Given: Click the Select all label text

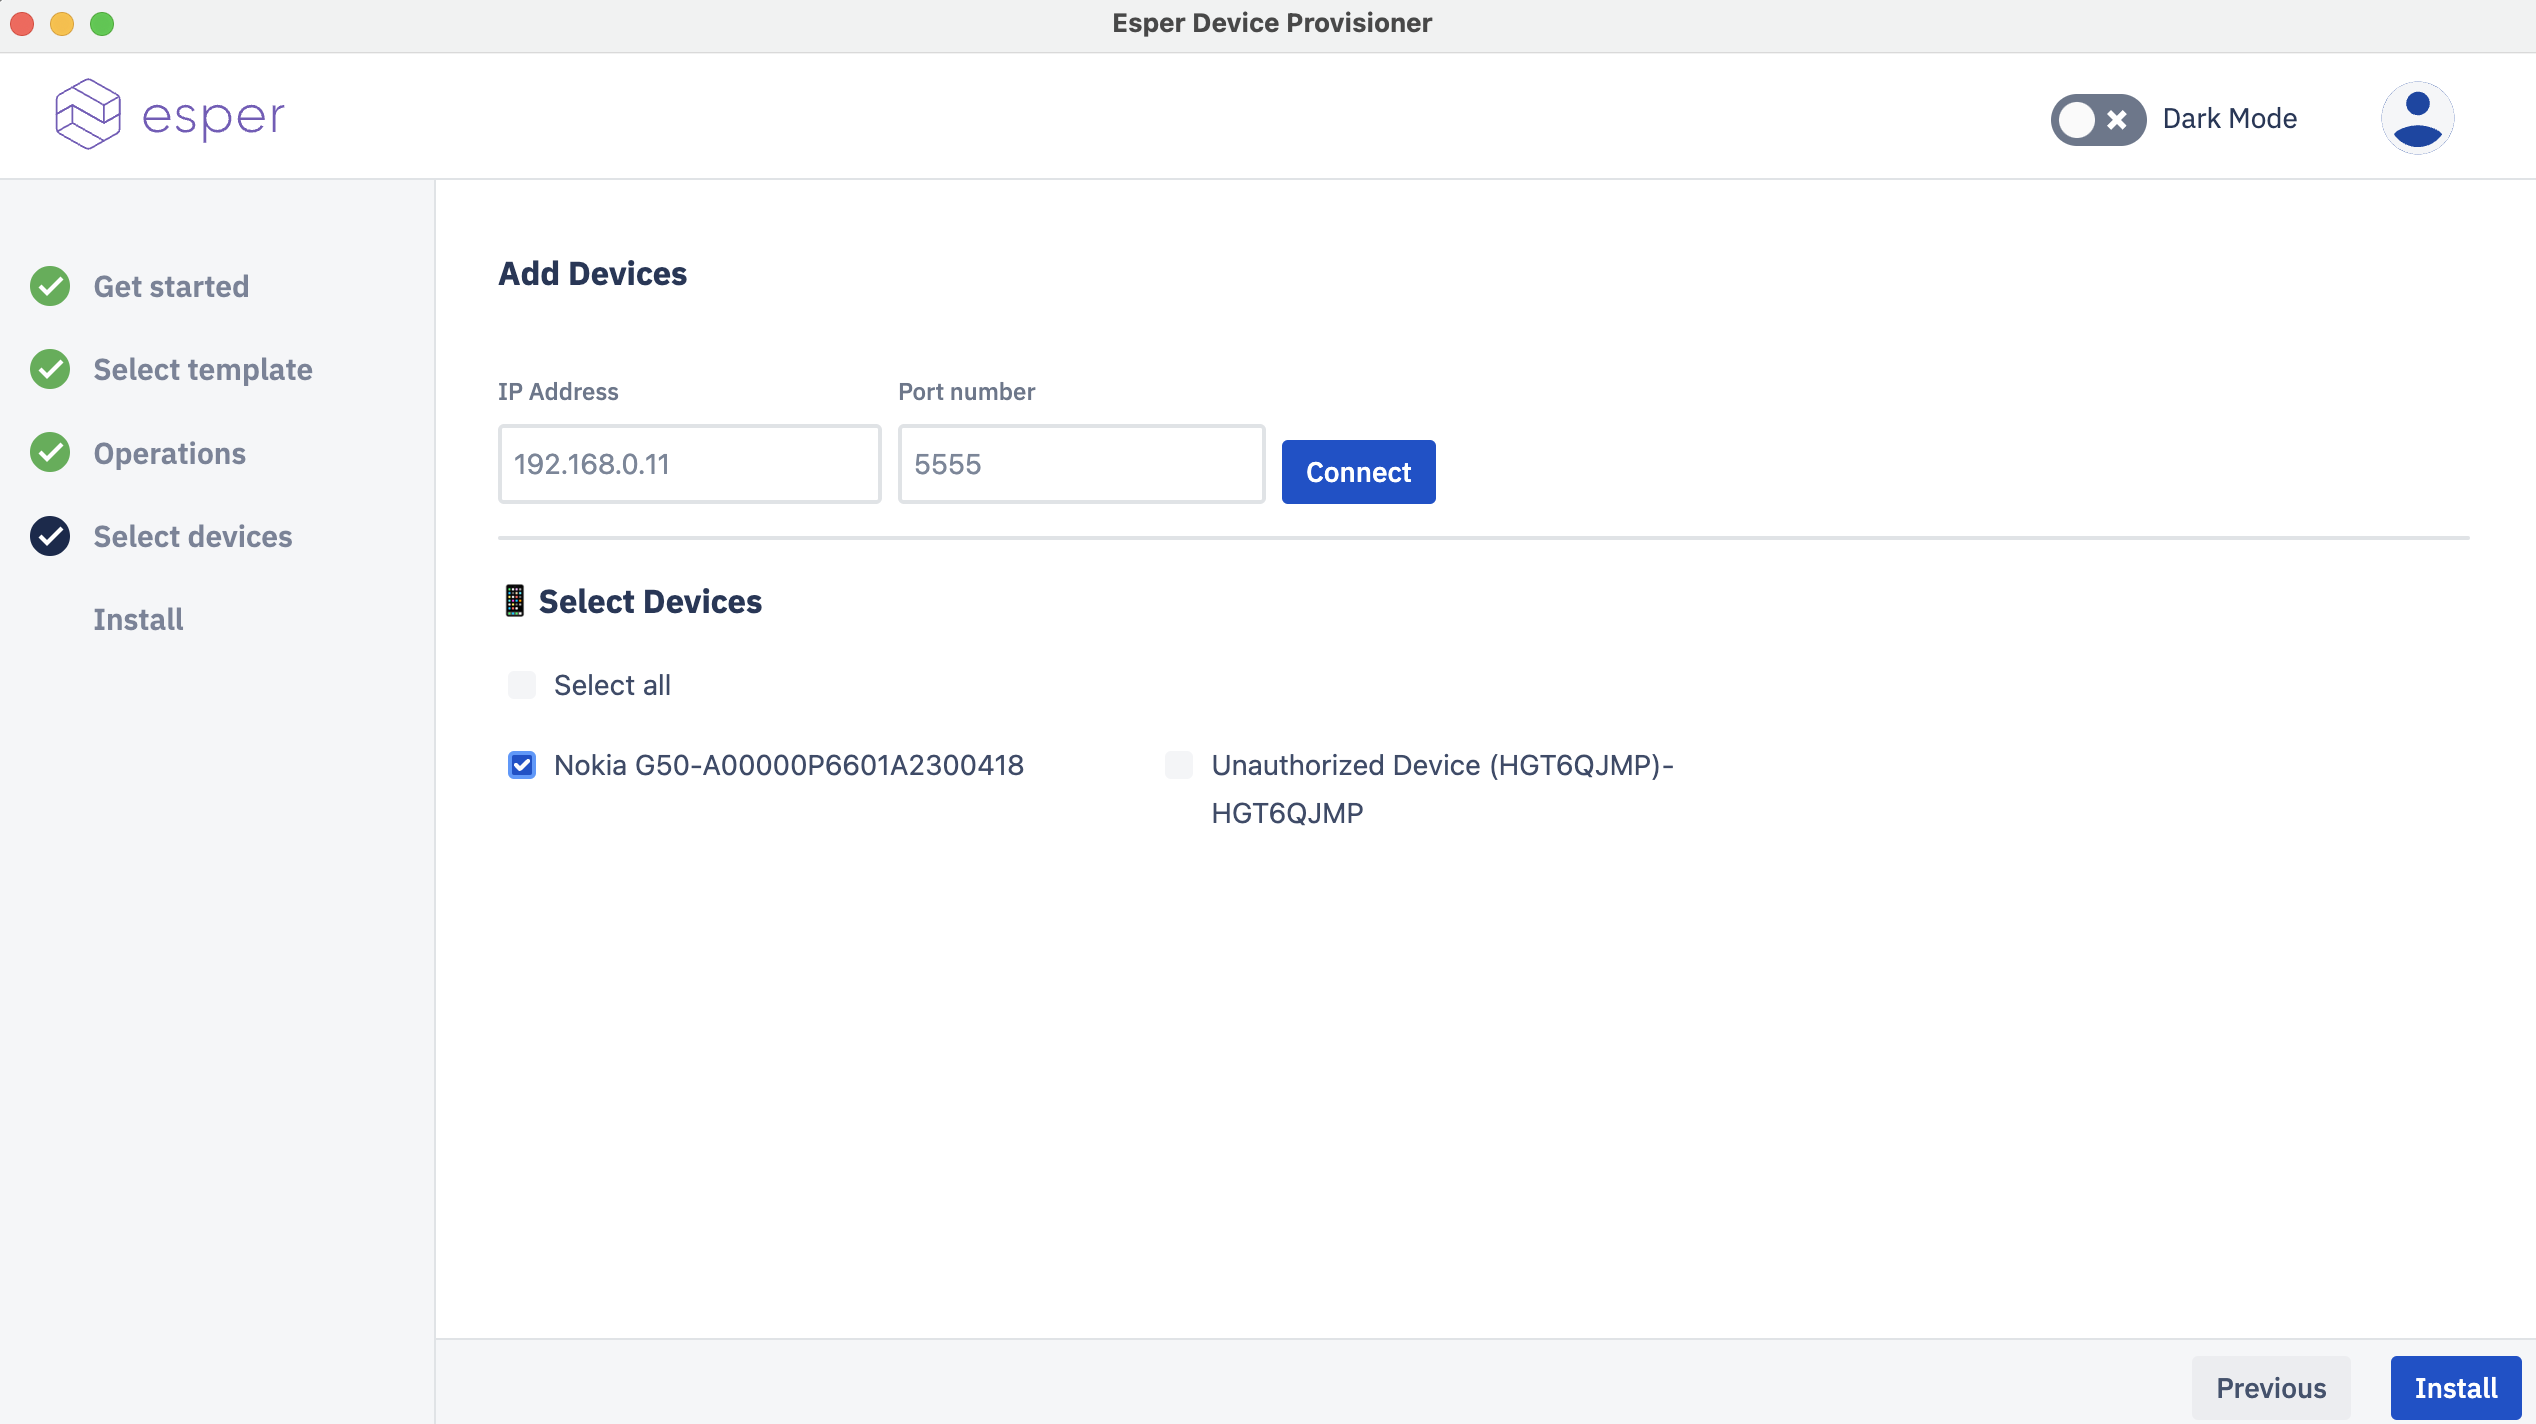Looking at the screenshot, I should tap(612, 685).
